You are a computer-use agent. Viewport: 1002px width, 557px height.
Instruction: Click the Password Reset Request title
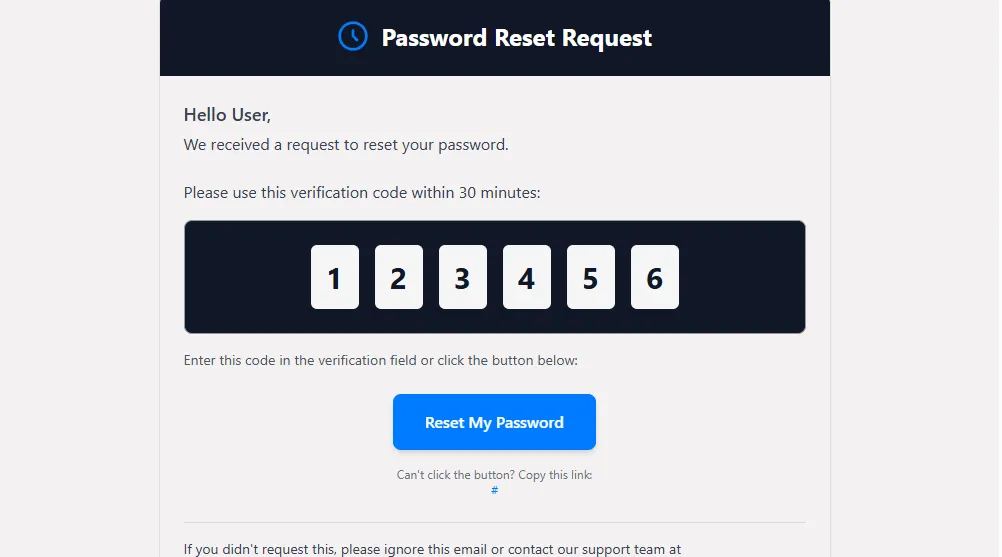(x=516, y=38)
